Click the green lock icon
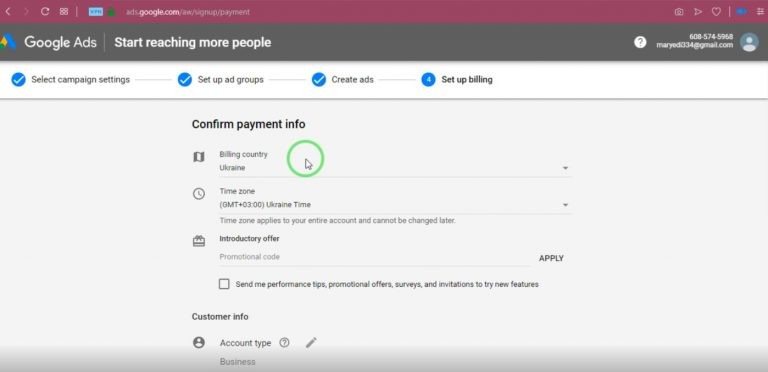 click(x=112, y=12)
